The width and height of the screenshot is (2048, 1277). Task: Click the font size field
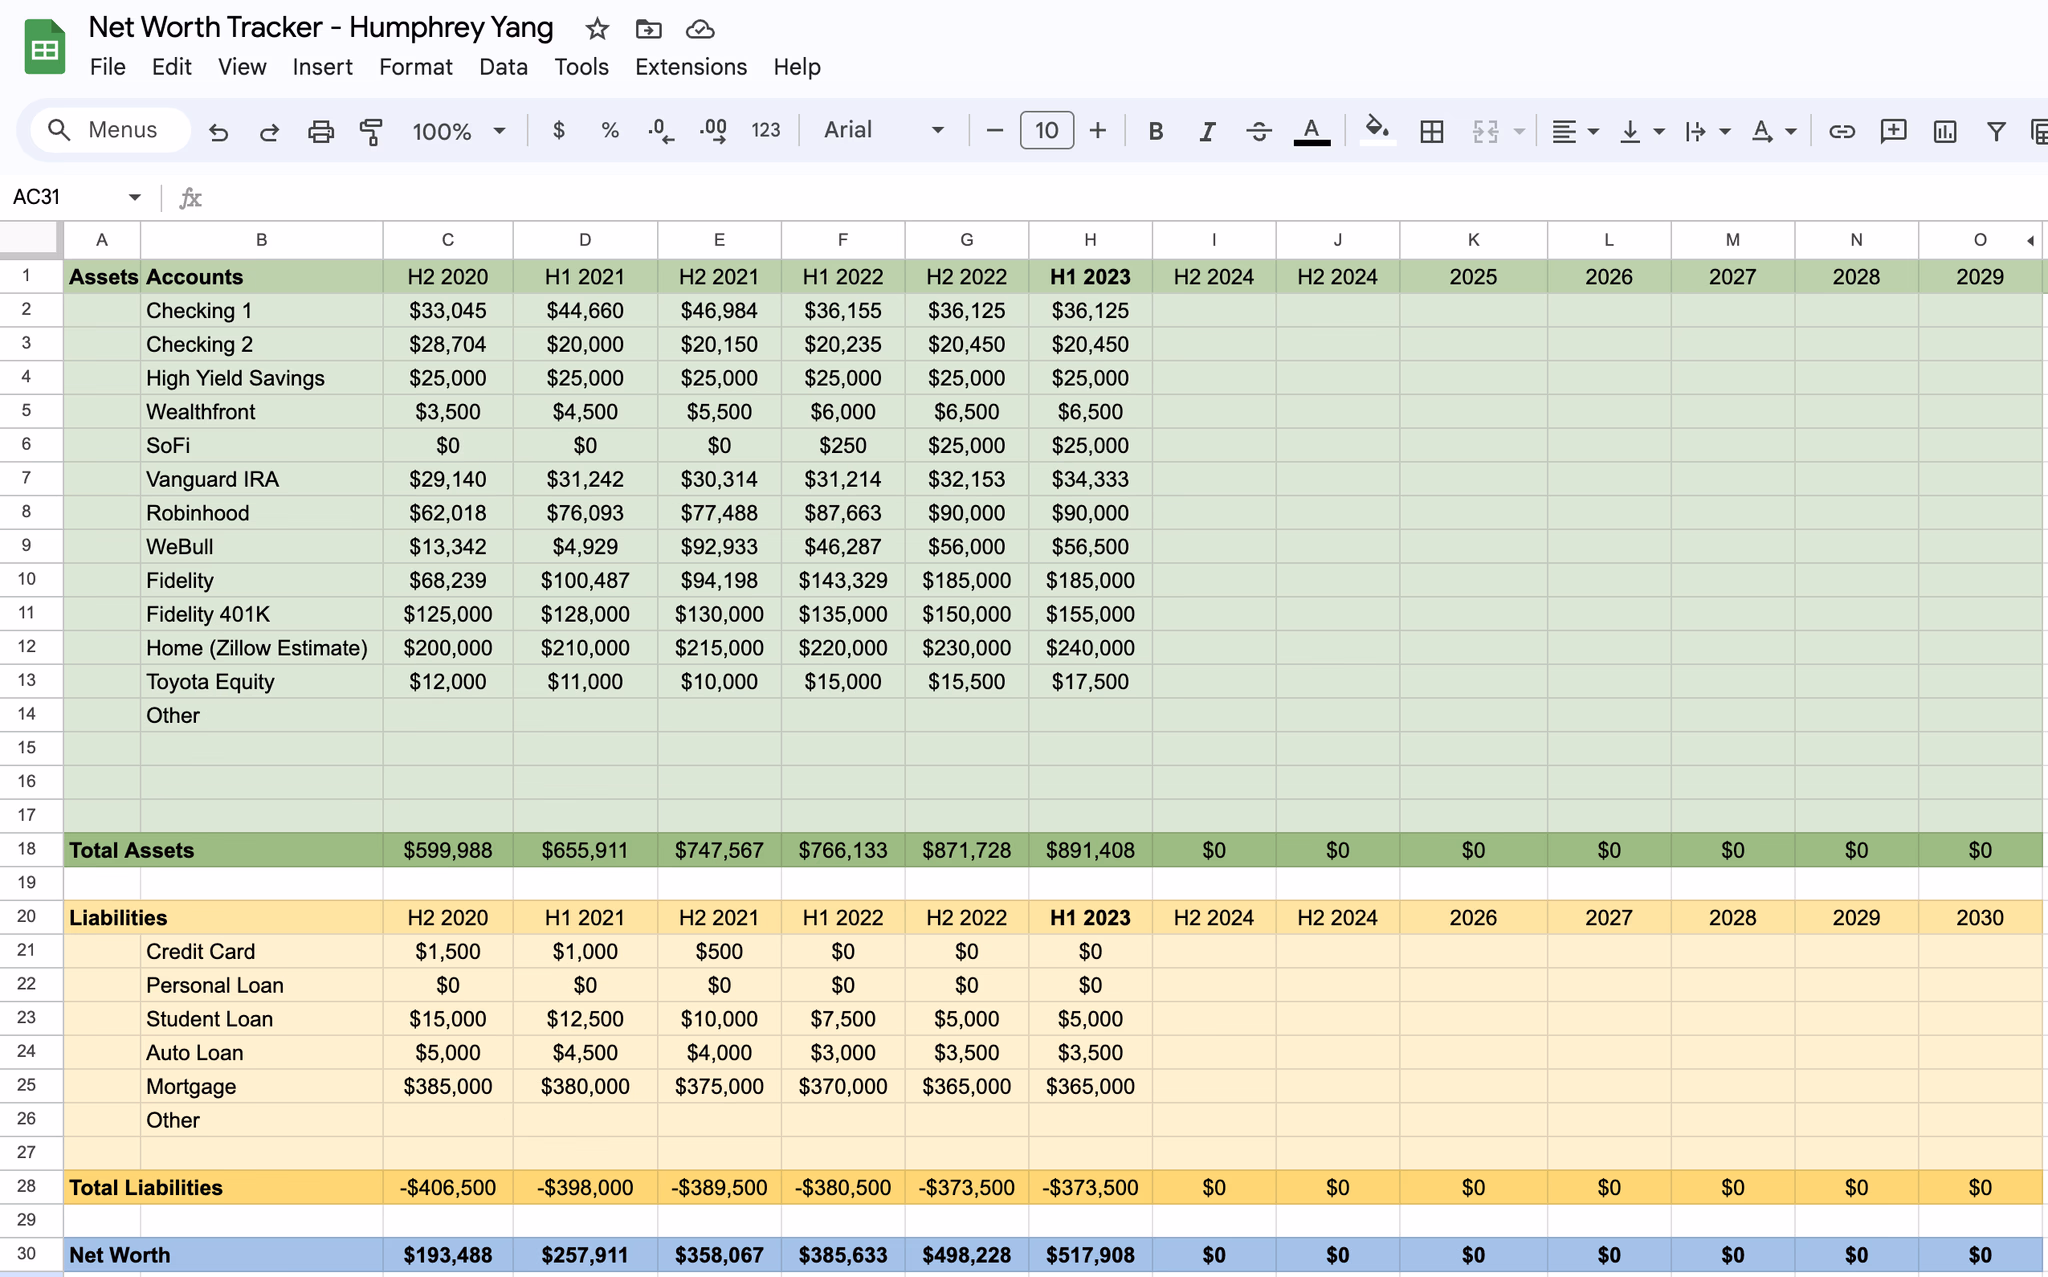point(1046,130)
